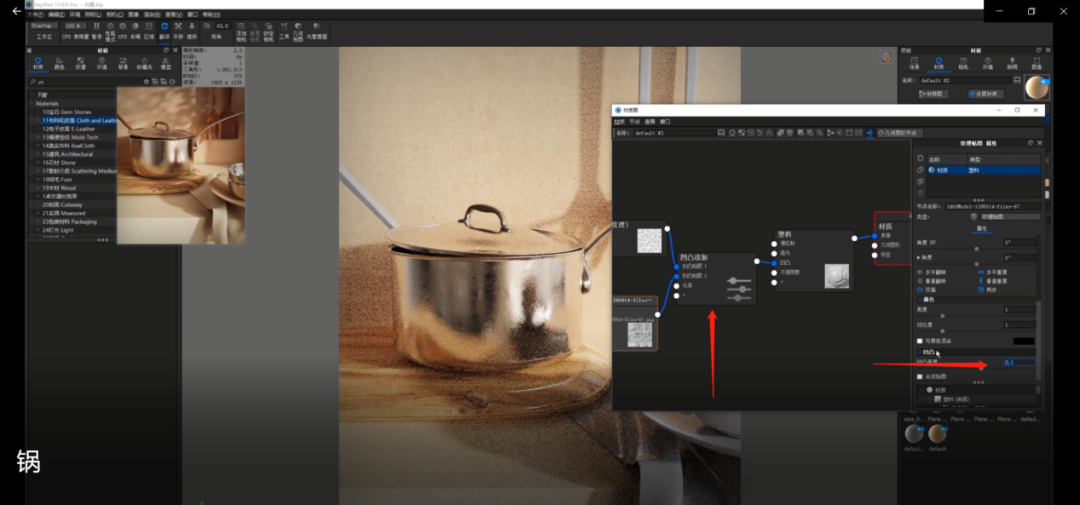The height and width of the screenshot is (505, 1080).
Task: Click the 多层材质 multi-material button
Action: pyautogui.click(x=986, y=94)
